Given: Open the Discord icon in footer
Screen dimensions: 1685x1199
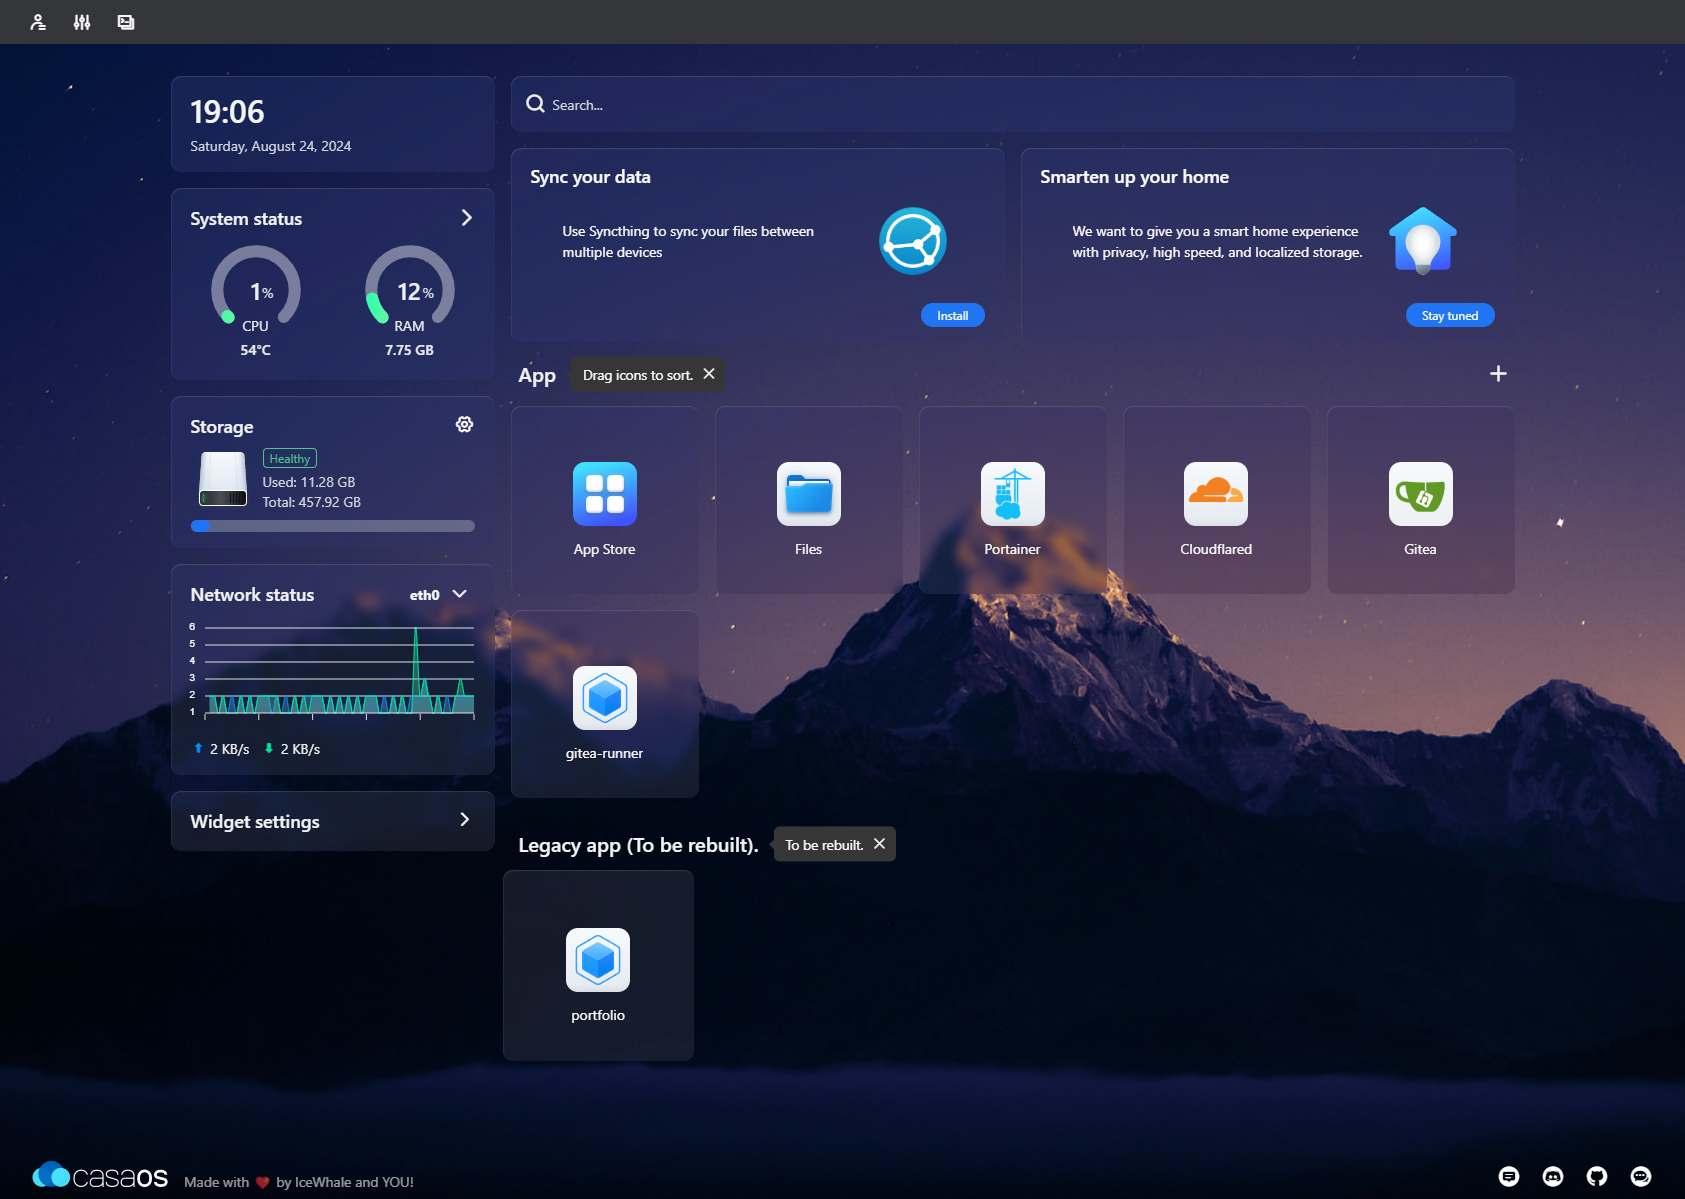Looking at the screenshot, I should click(1553, 1176).
